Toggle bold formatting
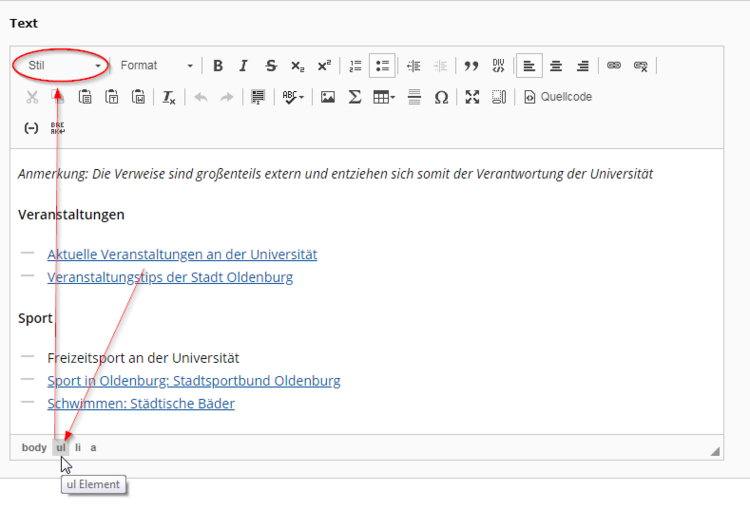Image resolution: width=750 pixels, height=510 pixels. tap(218, 66)
